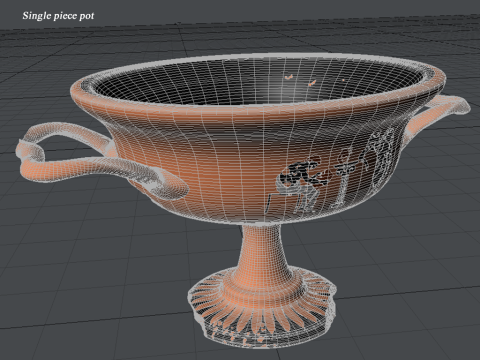Viewport: 480px width, 360px height.
Task: Click the 'Single piece pot' caption text
Action: (x=58, y=16)
